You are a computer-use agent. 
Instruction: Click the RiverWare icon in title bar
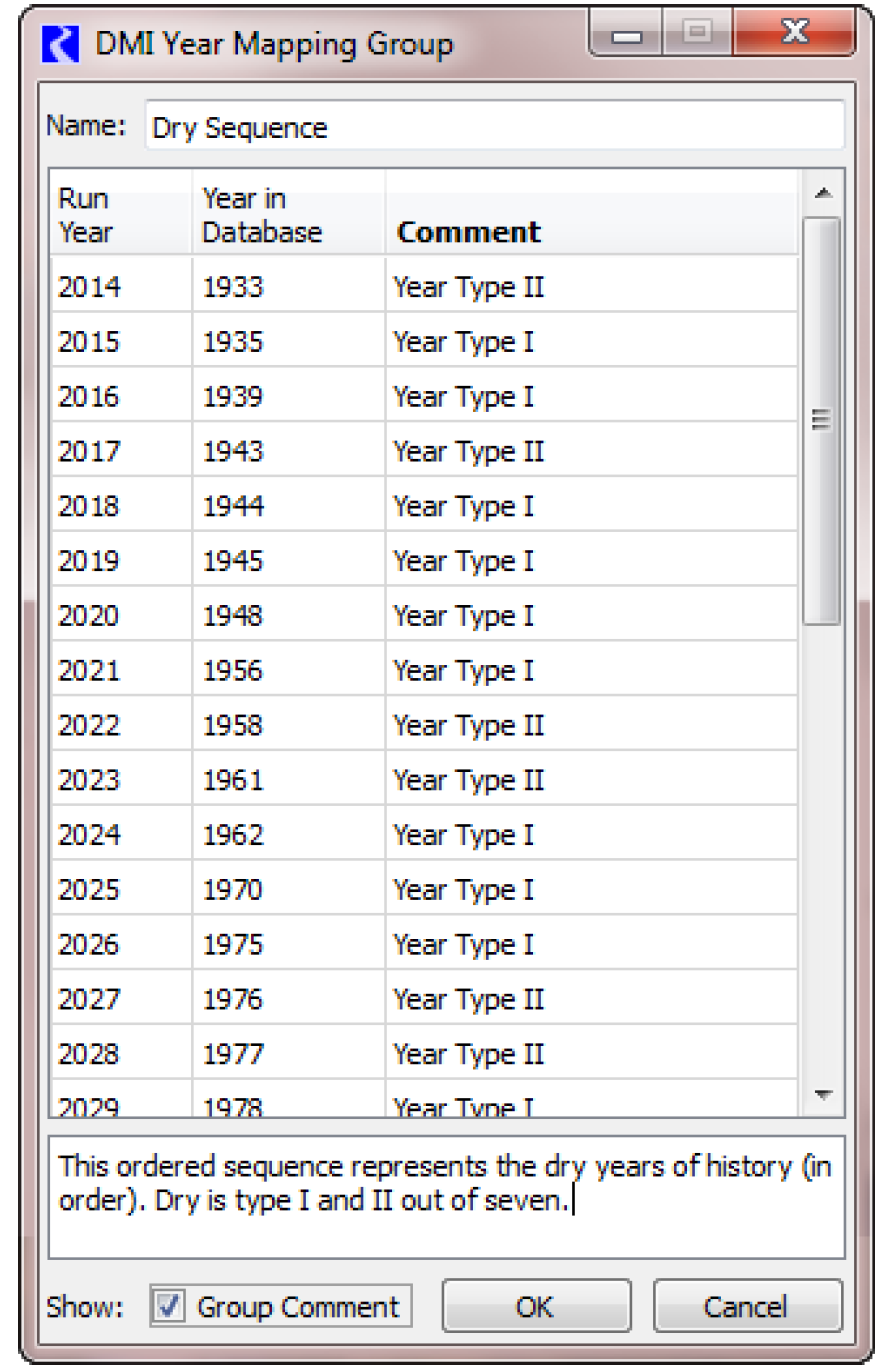point(62,45)
